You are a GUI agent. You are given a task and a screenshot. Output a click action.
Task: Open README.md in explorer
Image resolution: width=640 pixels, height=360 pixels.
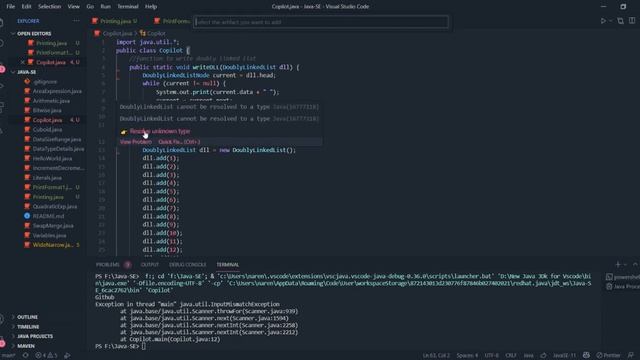coord(48,216)
